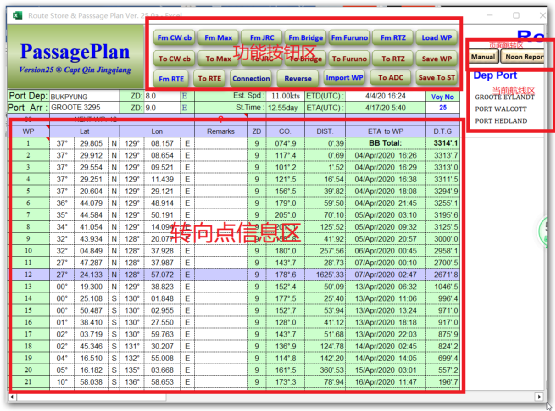Screen dimensions: 555x411
Task: Open the Connection button
Action: click(x=251, y=78)
